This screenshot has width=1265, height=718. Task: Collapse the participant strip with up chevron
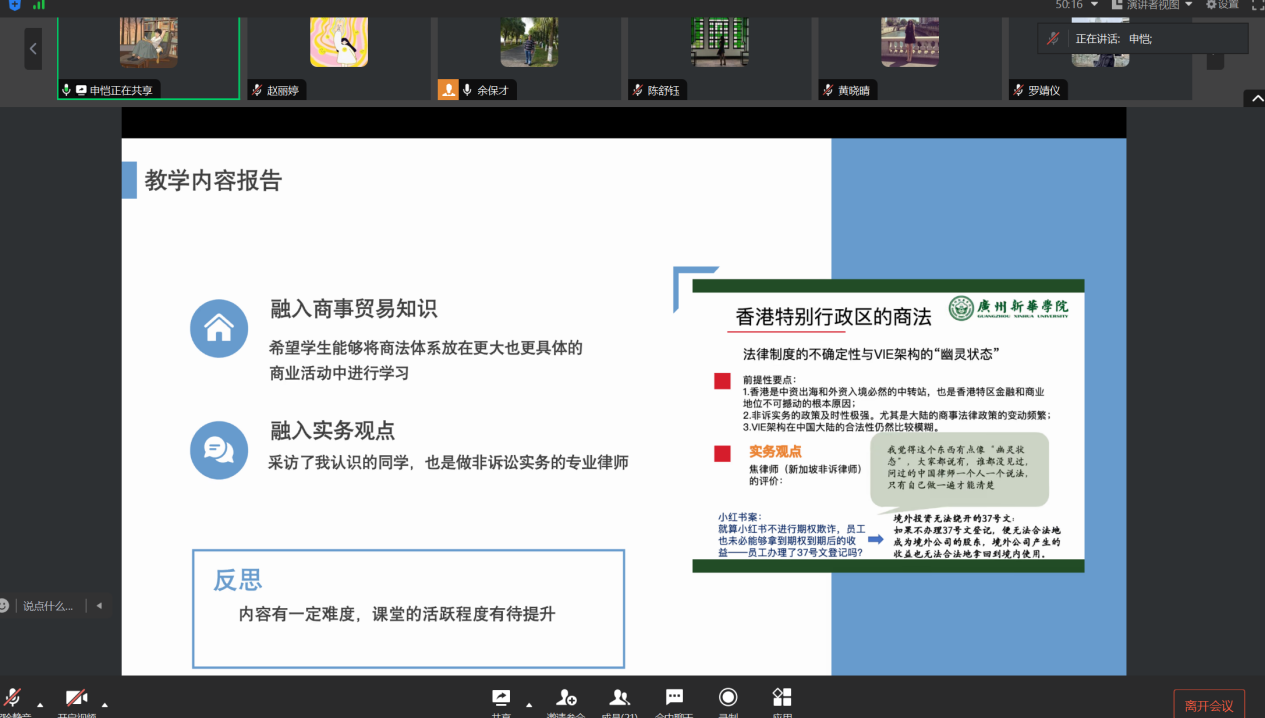coord(1254,98)
